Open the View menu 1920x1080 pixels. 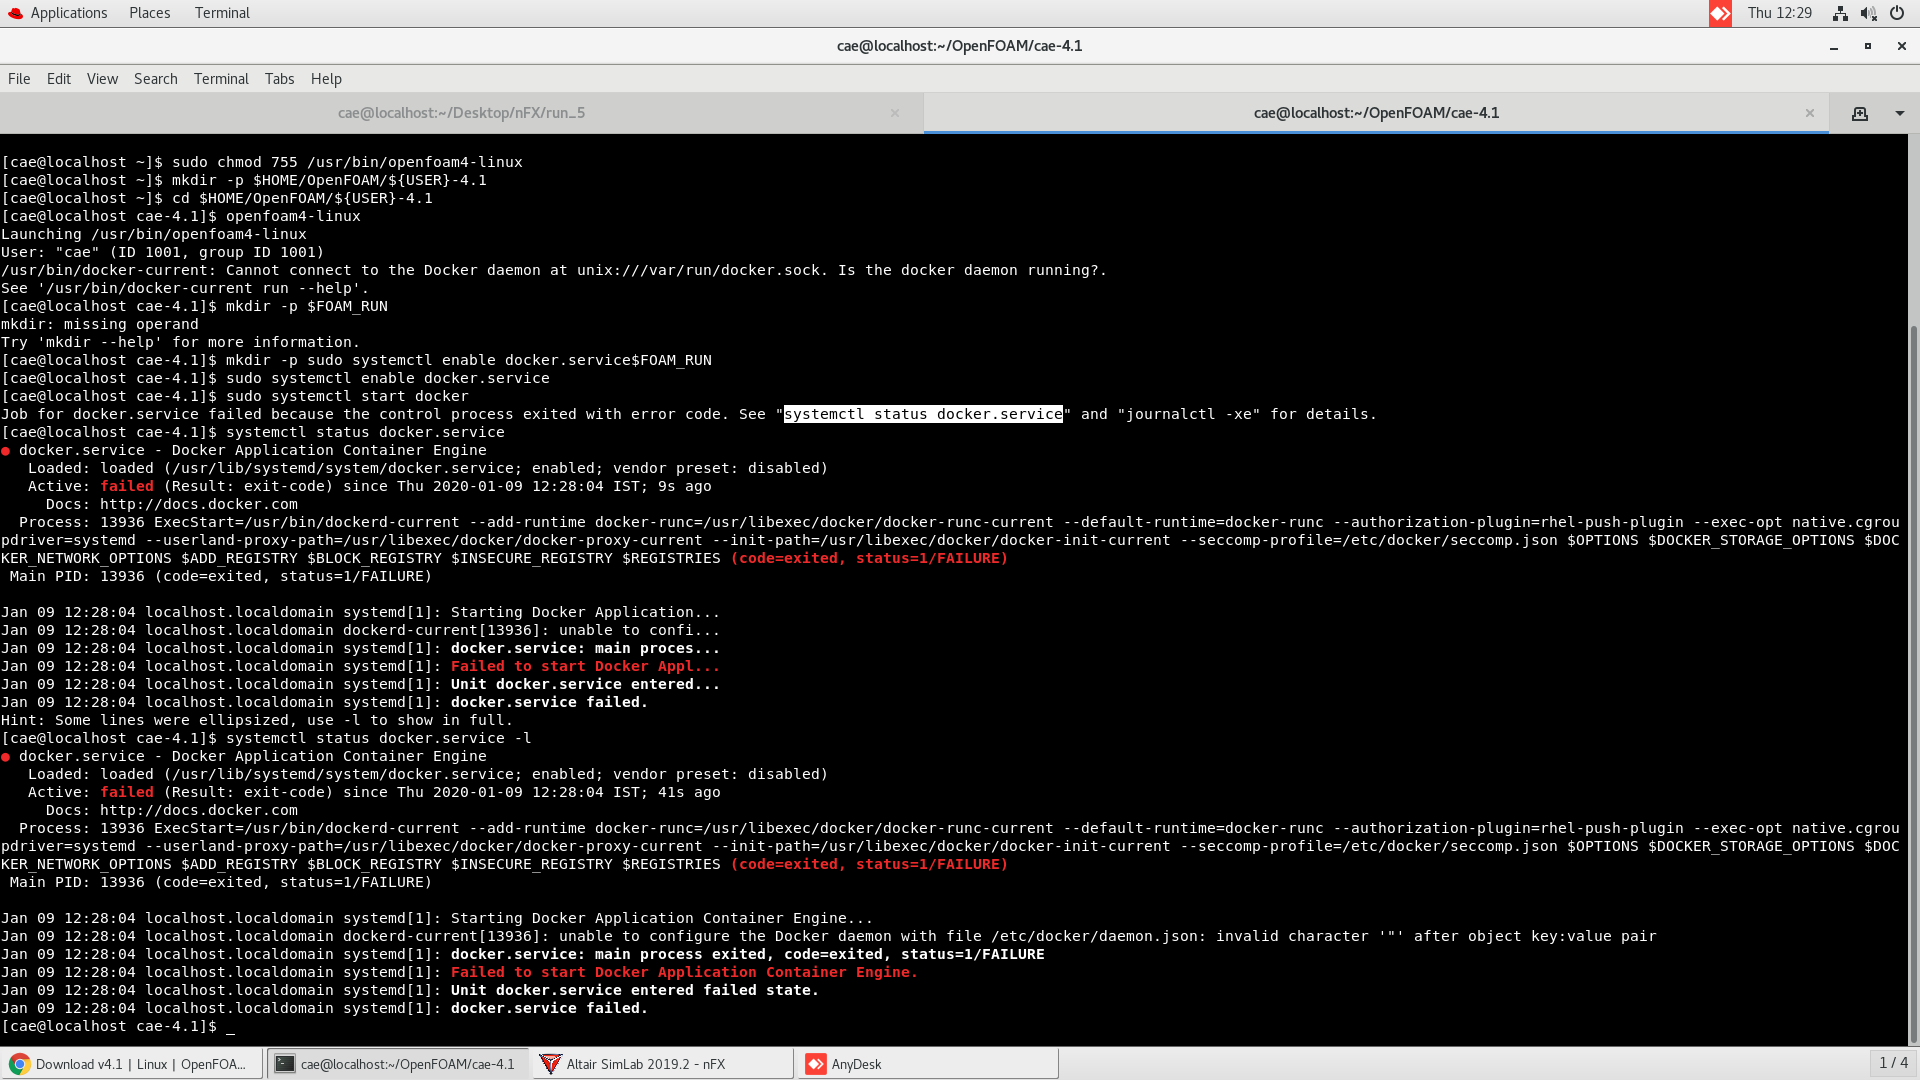(x=102, y=79)
